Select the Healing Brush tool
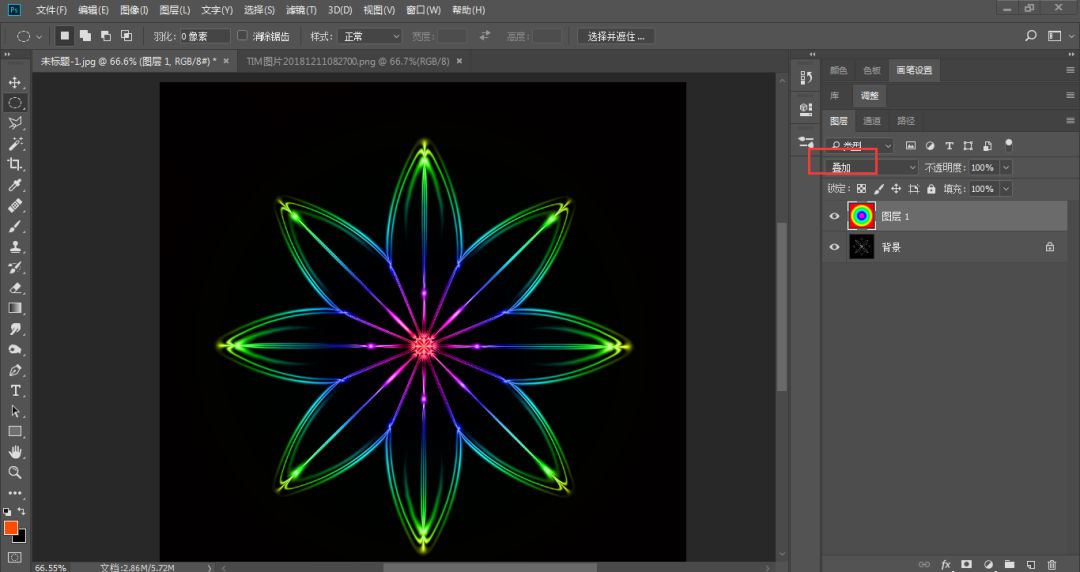This screenshot has width=1080, height=572. coord(14,205)
